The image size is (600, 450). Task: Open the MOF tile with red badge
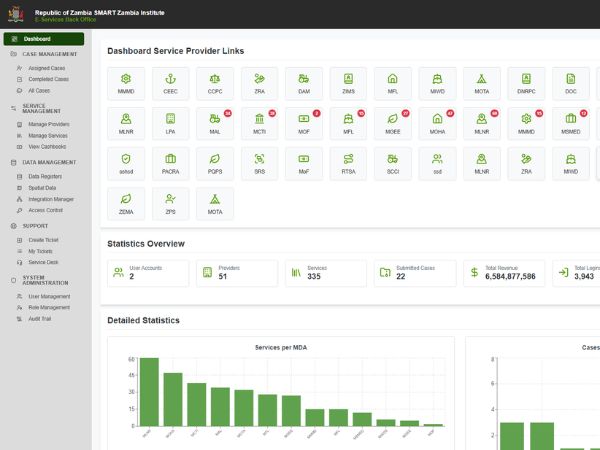[x=304, y=124]
